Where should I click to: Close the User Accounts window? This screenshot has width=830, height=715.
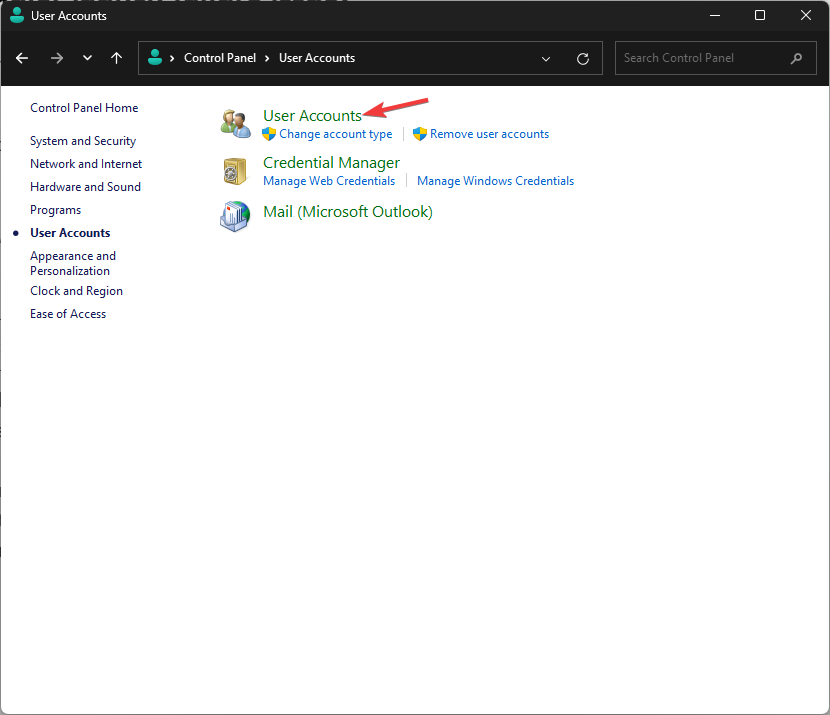click(x=806, y=15)
